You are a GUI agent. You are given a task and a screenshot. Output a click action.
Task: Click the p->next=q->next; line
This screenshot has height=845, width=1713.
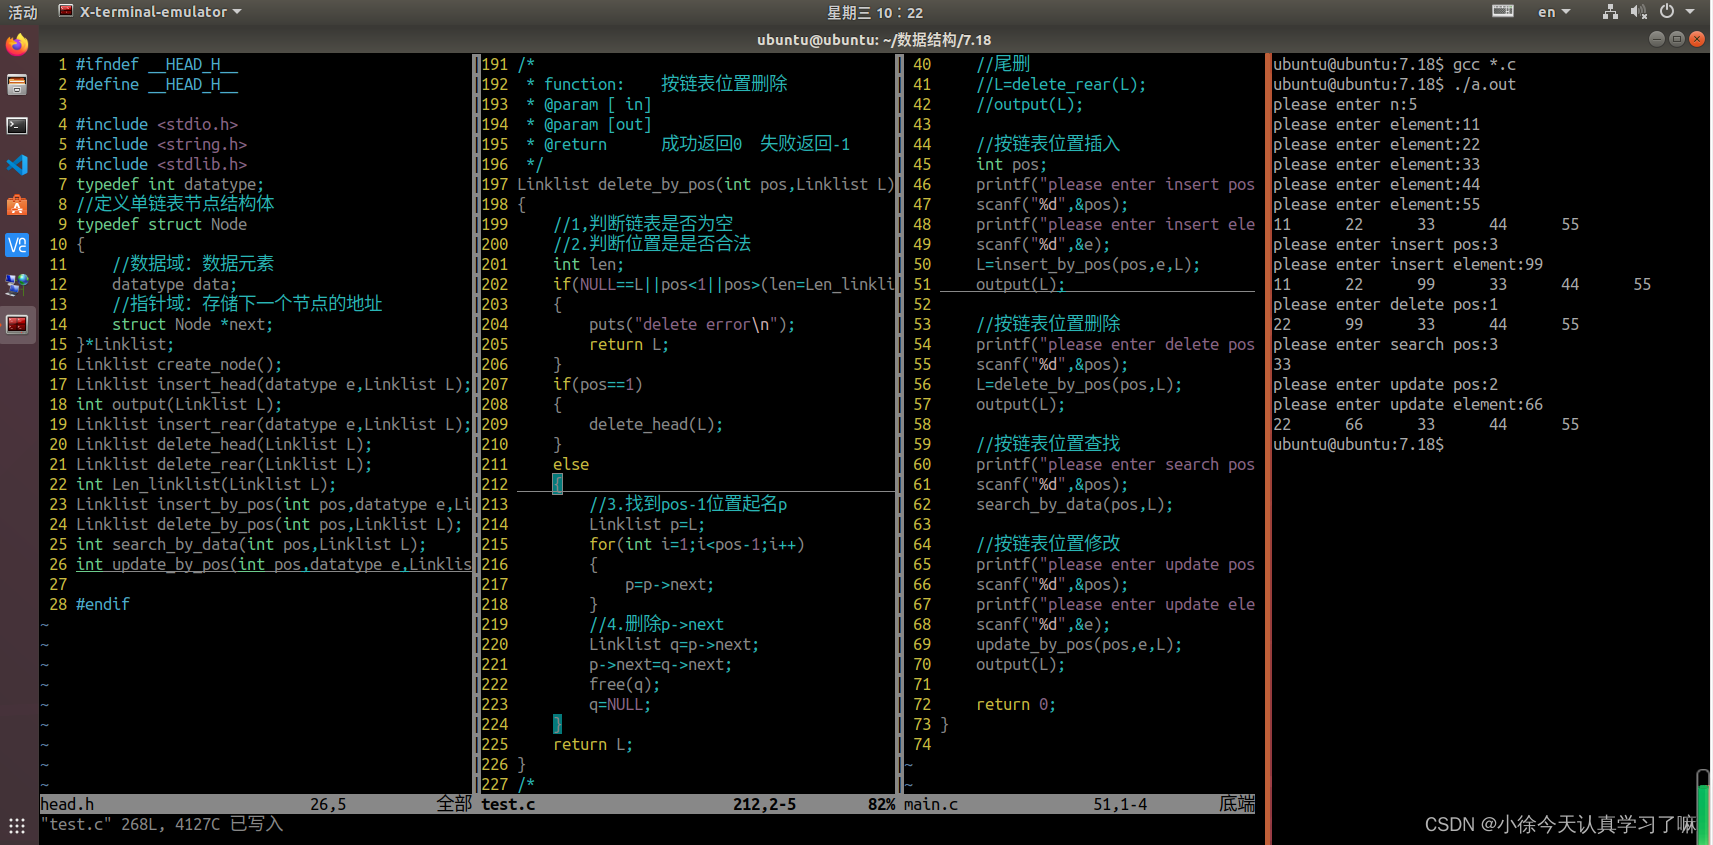tap(660, 664)
